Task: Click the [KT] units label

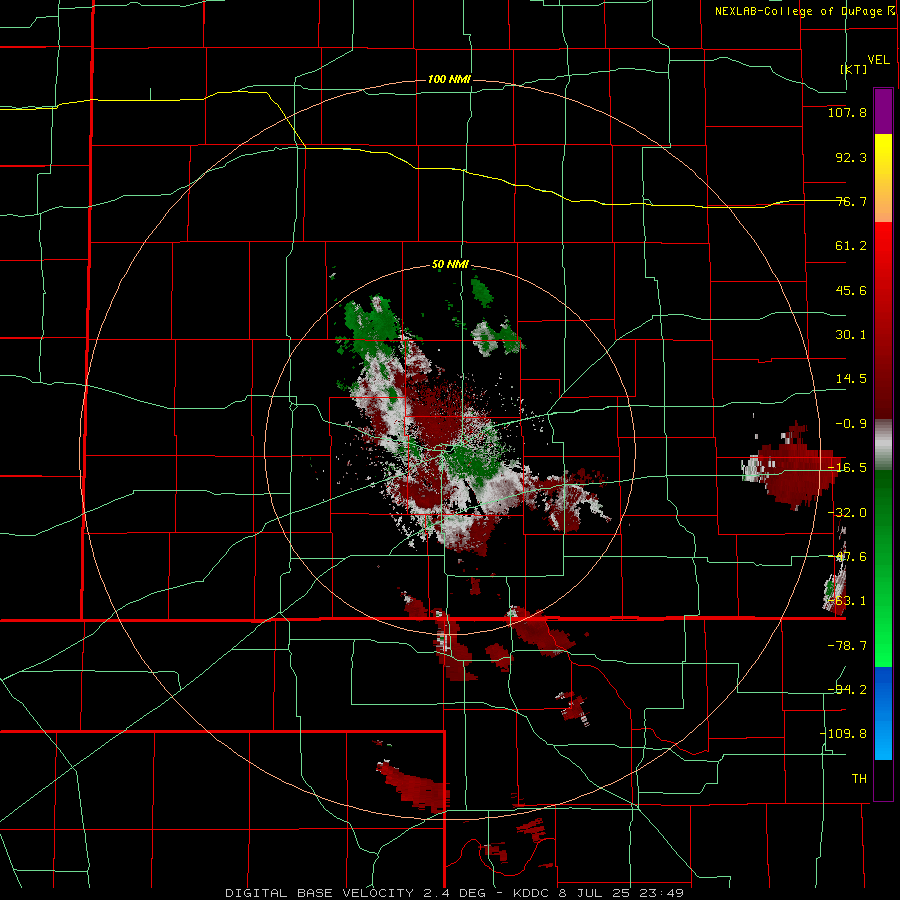Action: (854, 69)
